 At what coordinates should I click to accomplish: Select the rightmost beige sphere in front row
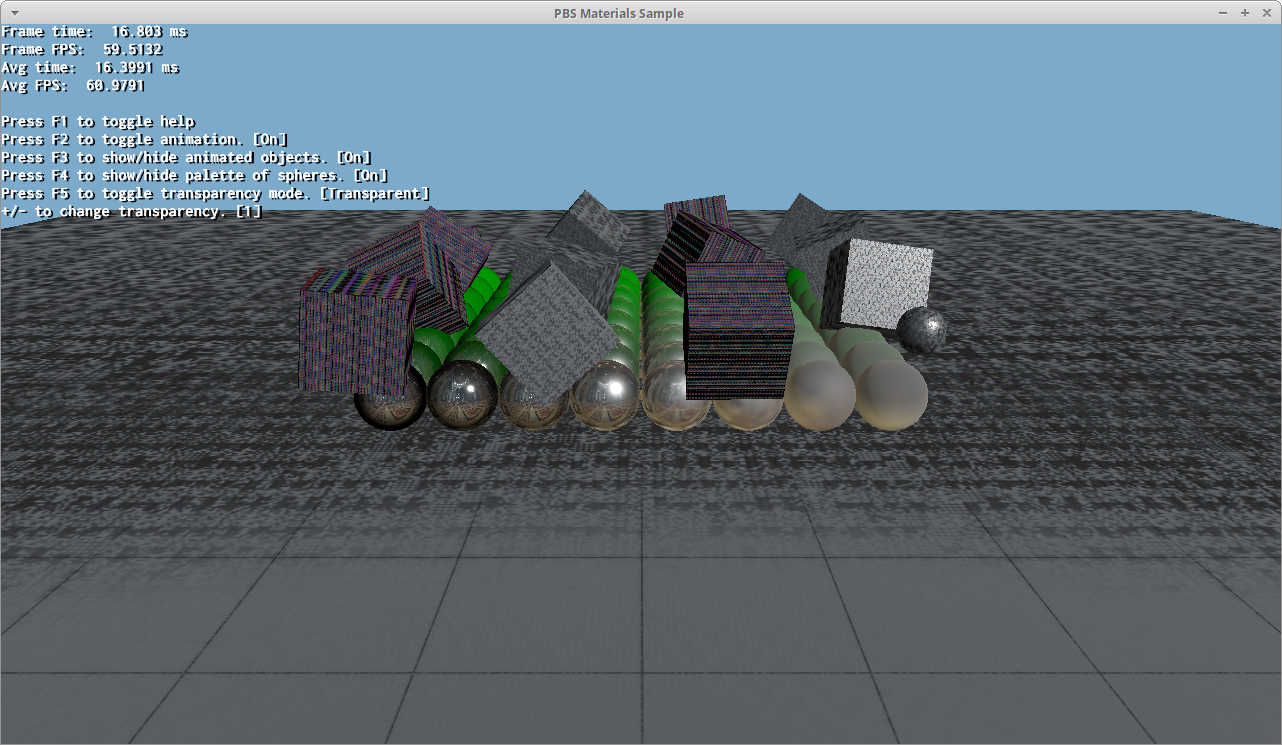[891, 395]
